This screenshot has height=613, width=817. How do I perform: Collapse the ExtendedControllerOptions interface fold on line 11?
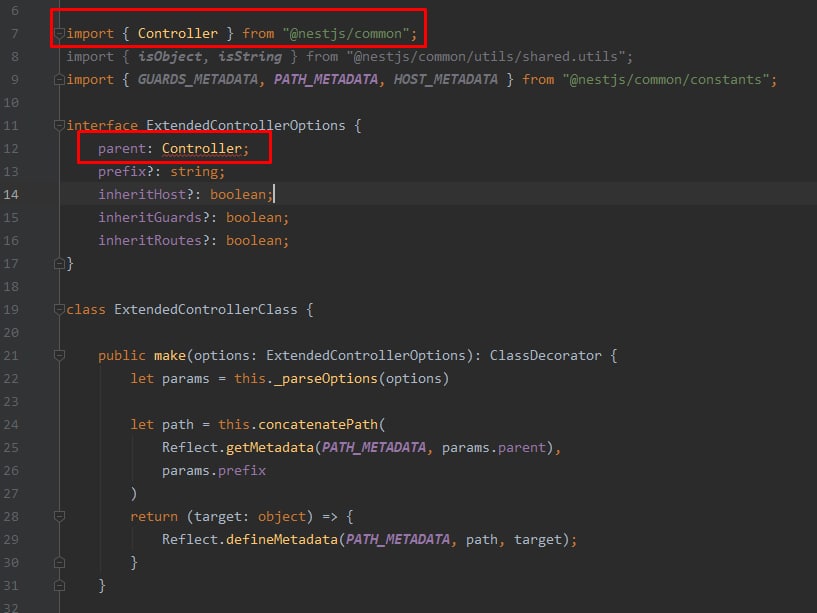59,126
